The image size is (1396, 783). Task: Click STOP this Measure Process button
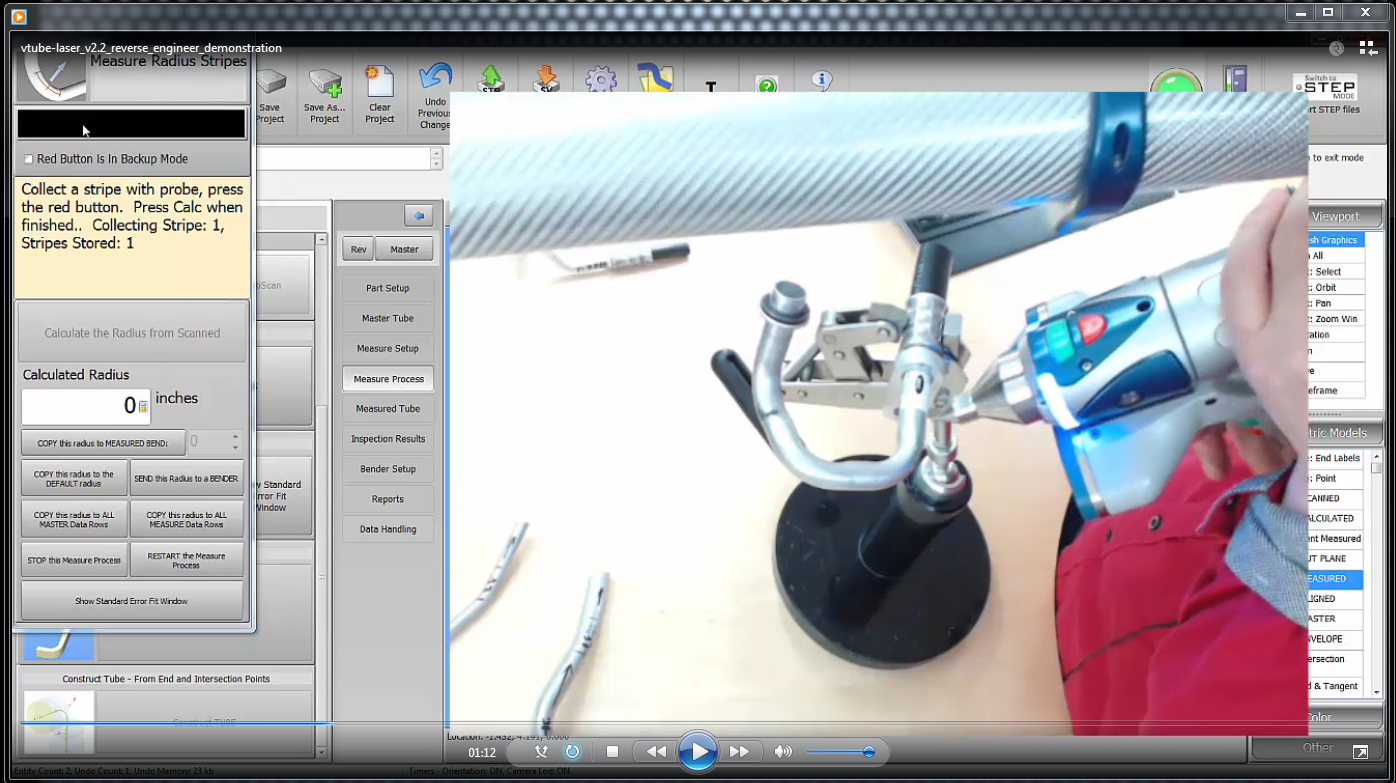pos(74,561)
